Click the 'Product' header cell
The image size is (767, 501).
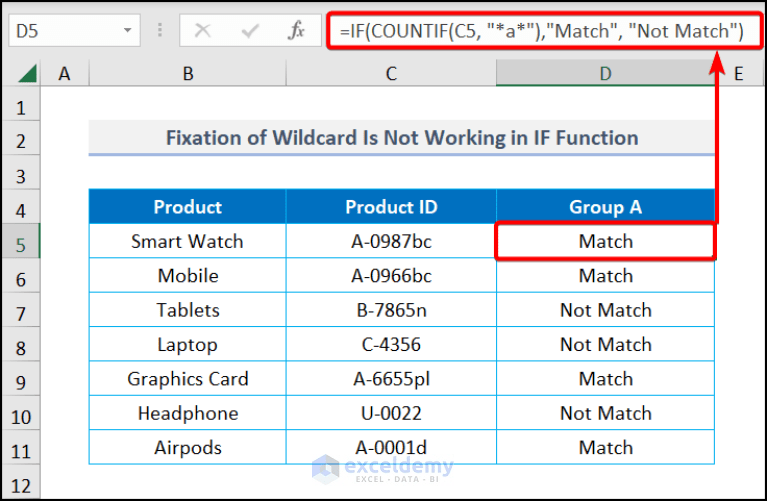[188, 206]
